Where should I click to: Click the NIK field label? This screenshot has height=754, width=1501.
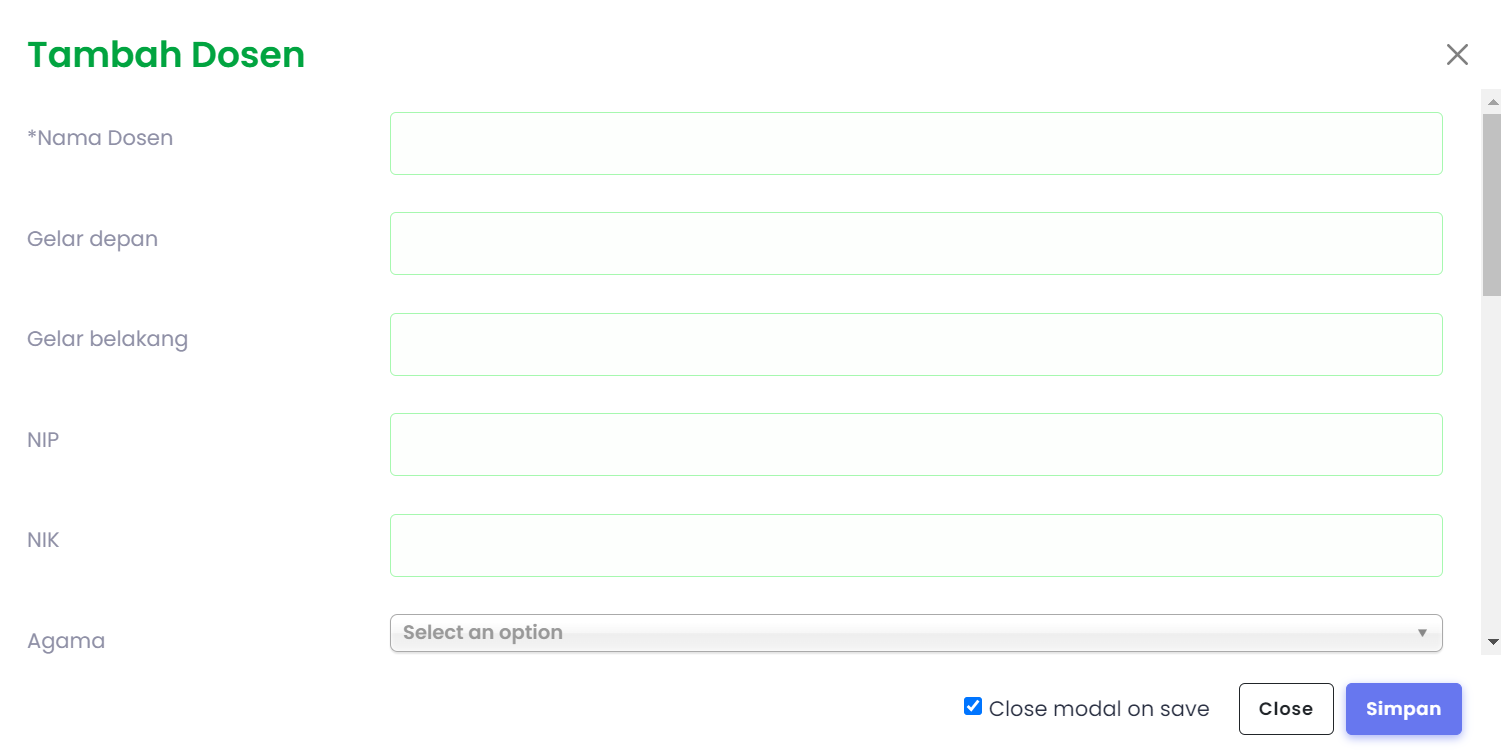click(x=43, y=540)
